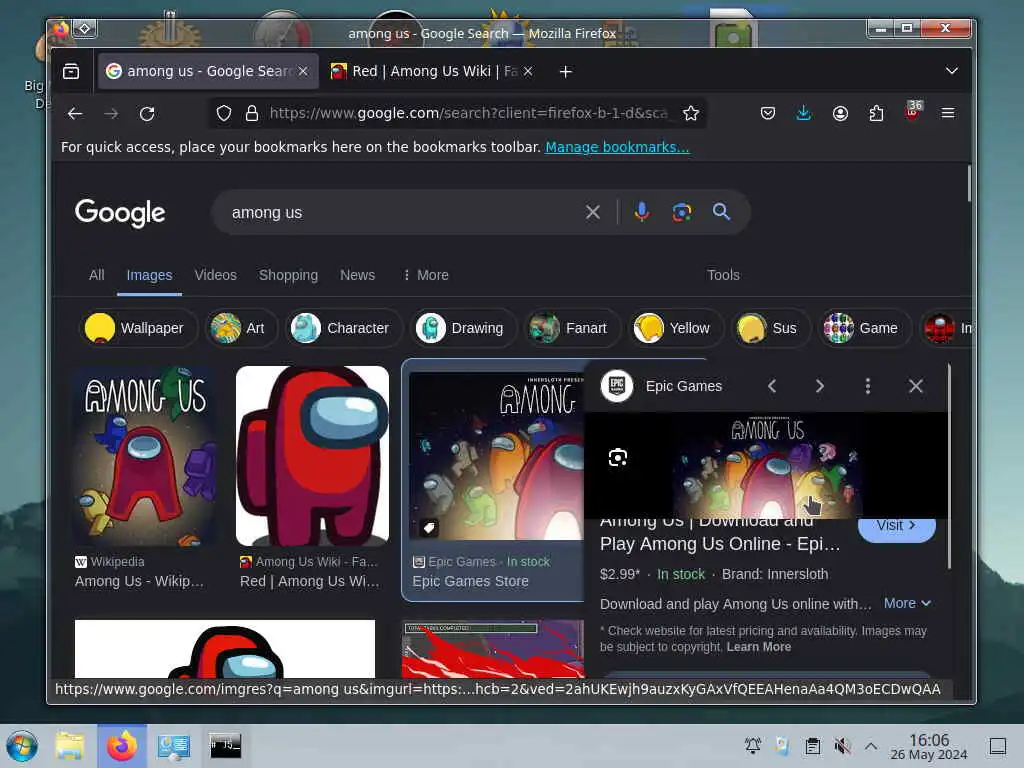The width and height of the screenshot is (1024, 768).
Task: Switch to Shopping results tab
Action: (x=288, y=275)
